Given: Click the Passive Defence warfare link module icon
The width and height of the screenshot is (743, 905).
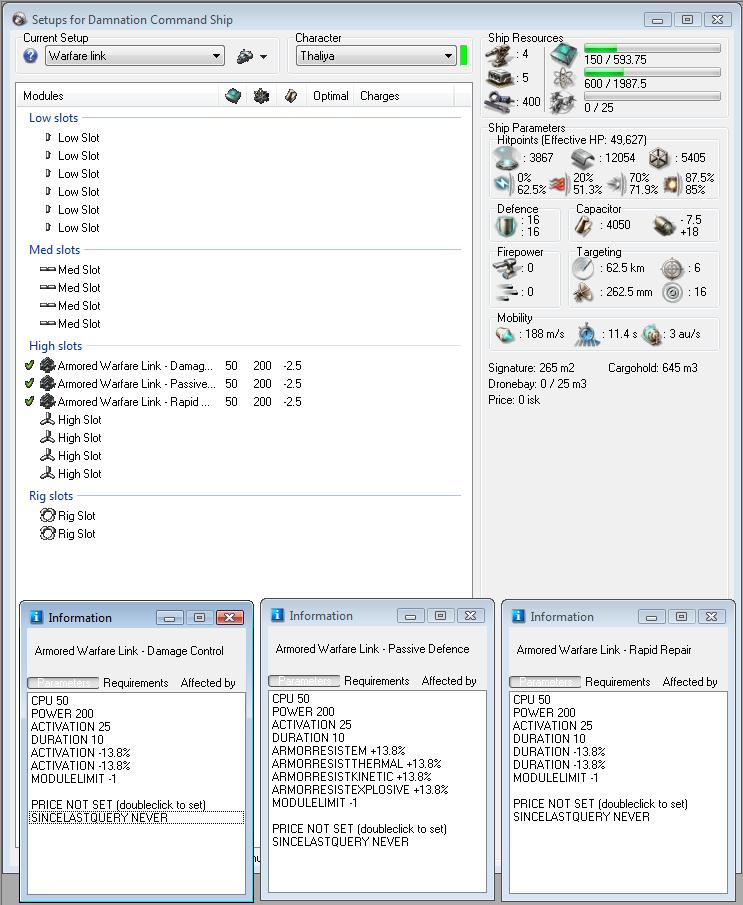Looking at the screenshot, I should (x=47, y=383).
